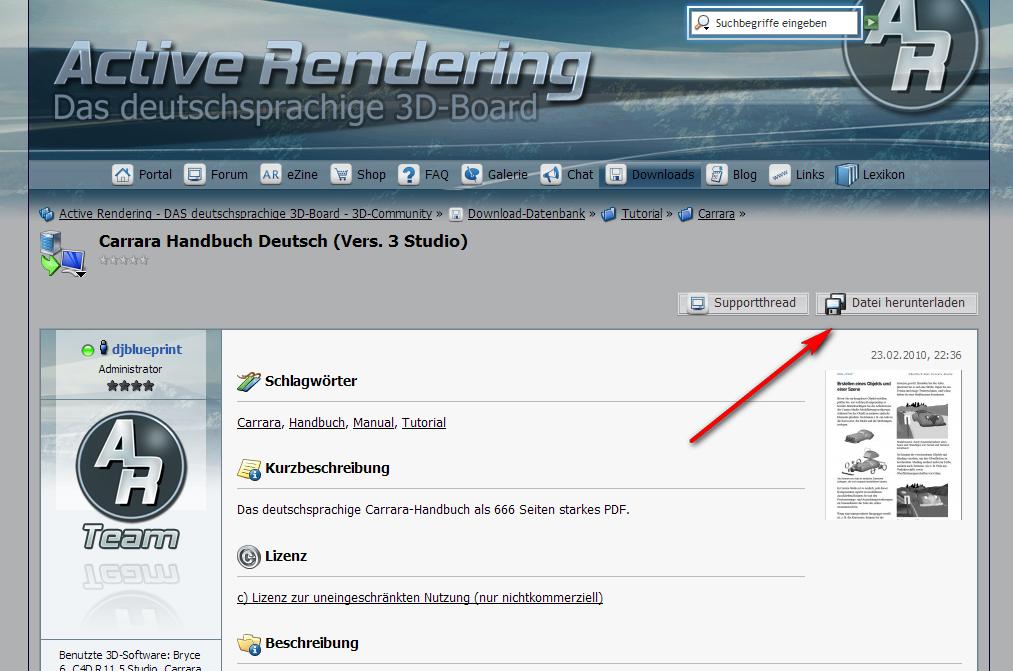Click the Active Rendering site logo banner
Screen dimensions: 1013x671
(323, 81)
